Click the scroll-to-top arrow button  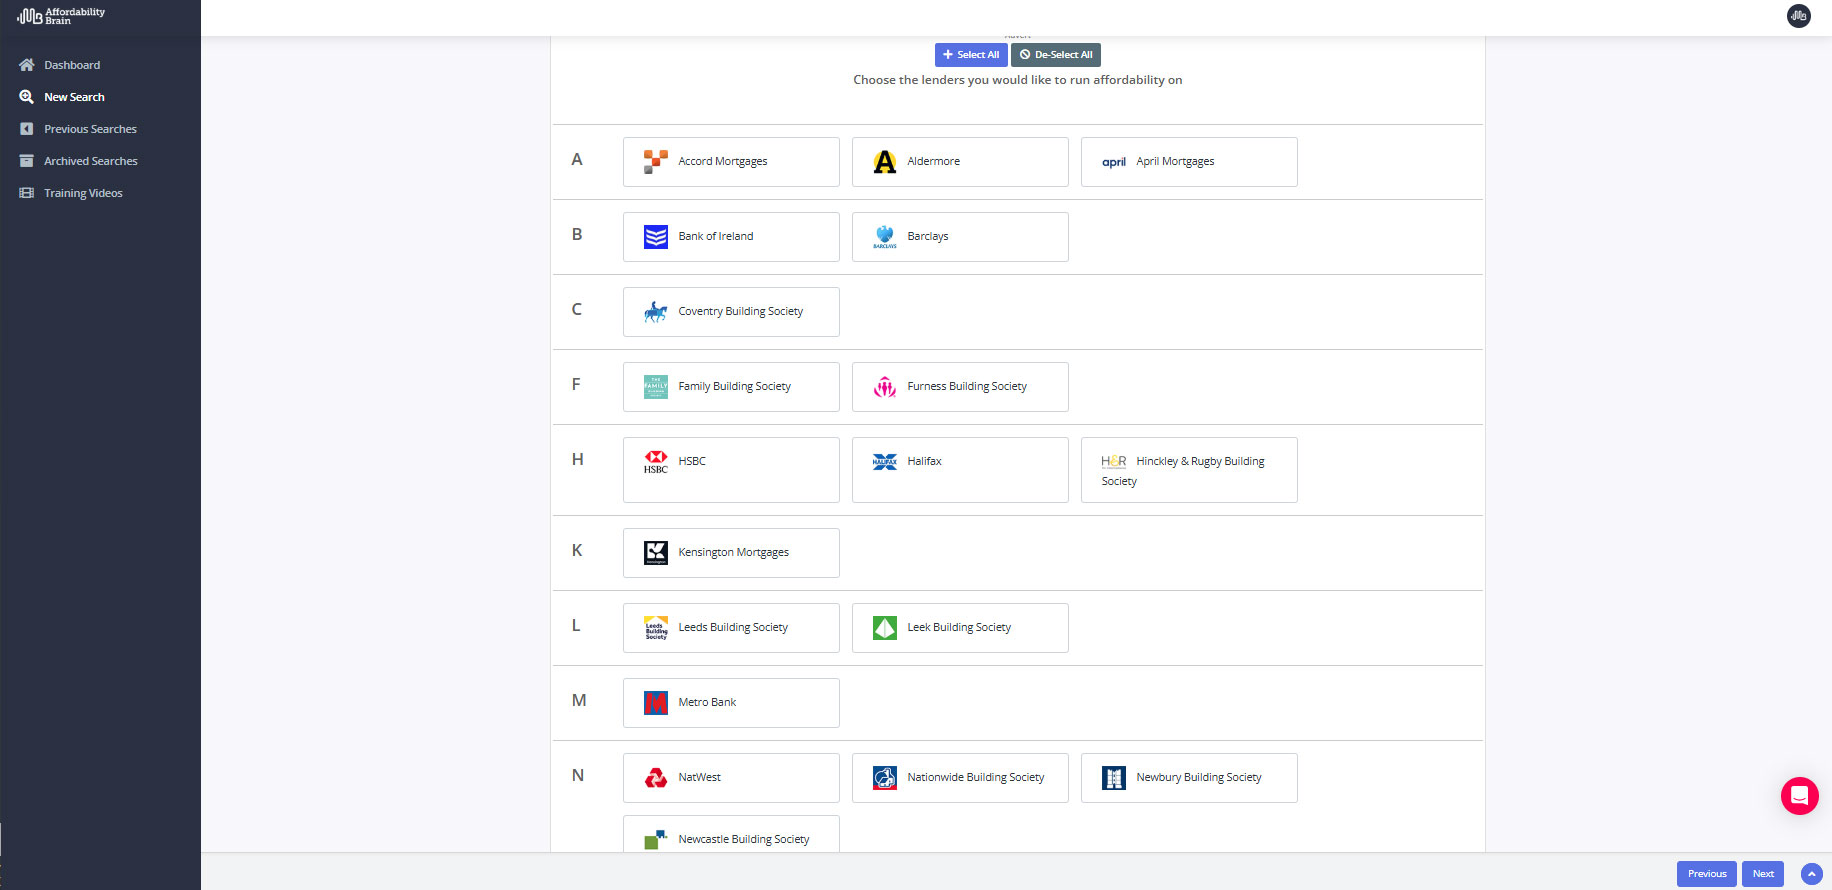click(1811, 874)
